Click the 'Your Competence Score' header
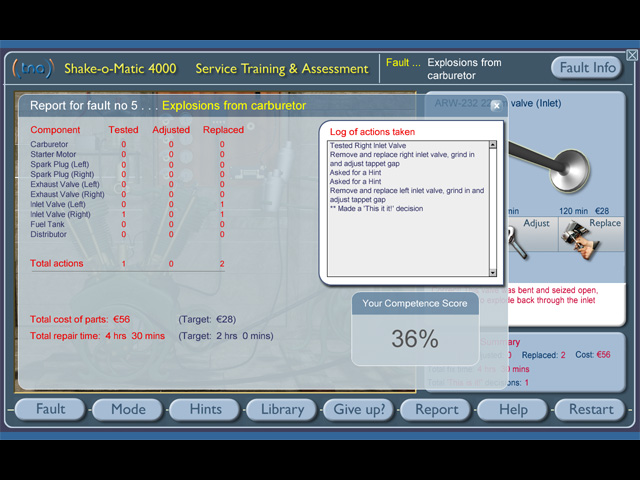 point(415,303)
